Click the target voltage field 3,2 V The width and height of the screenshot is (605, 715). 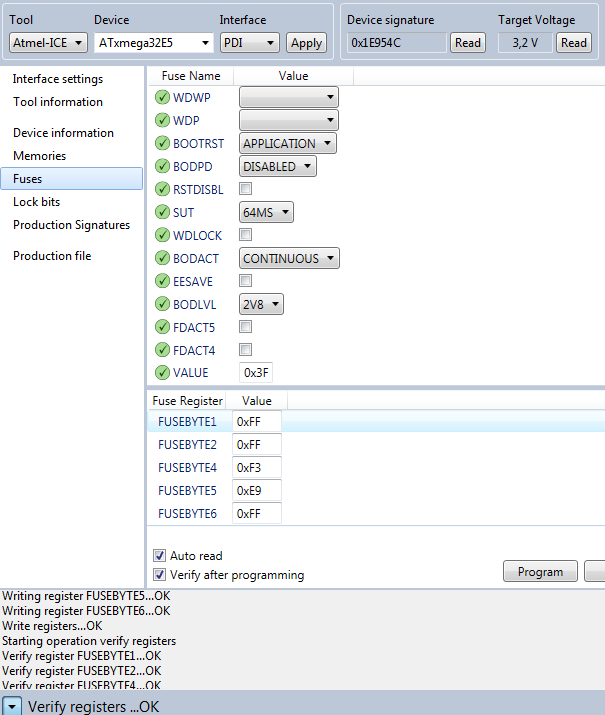click(x=525, y=43)
